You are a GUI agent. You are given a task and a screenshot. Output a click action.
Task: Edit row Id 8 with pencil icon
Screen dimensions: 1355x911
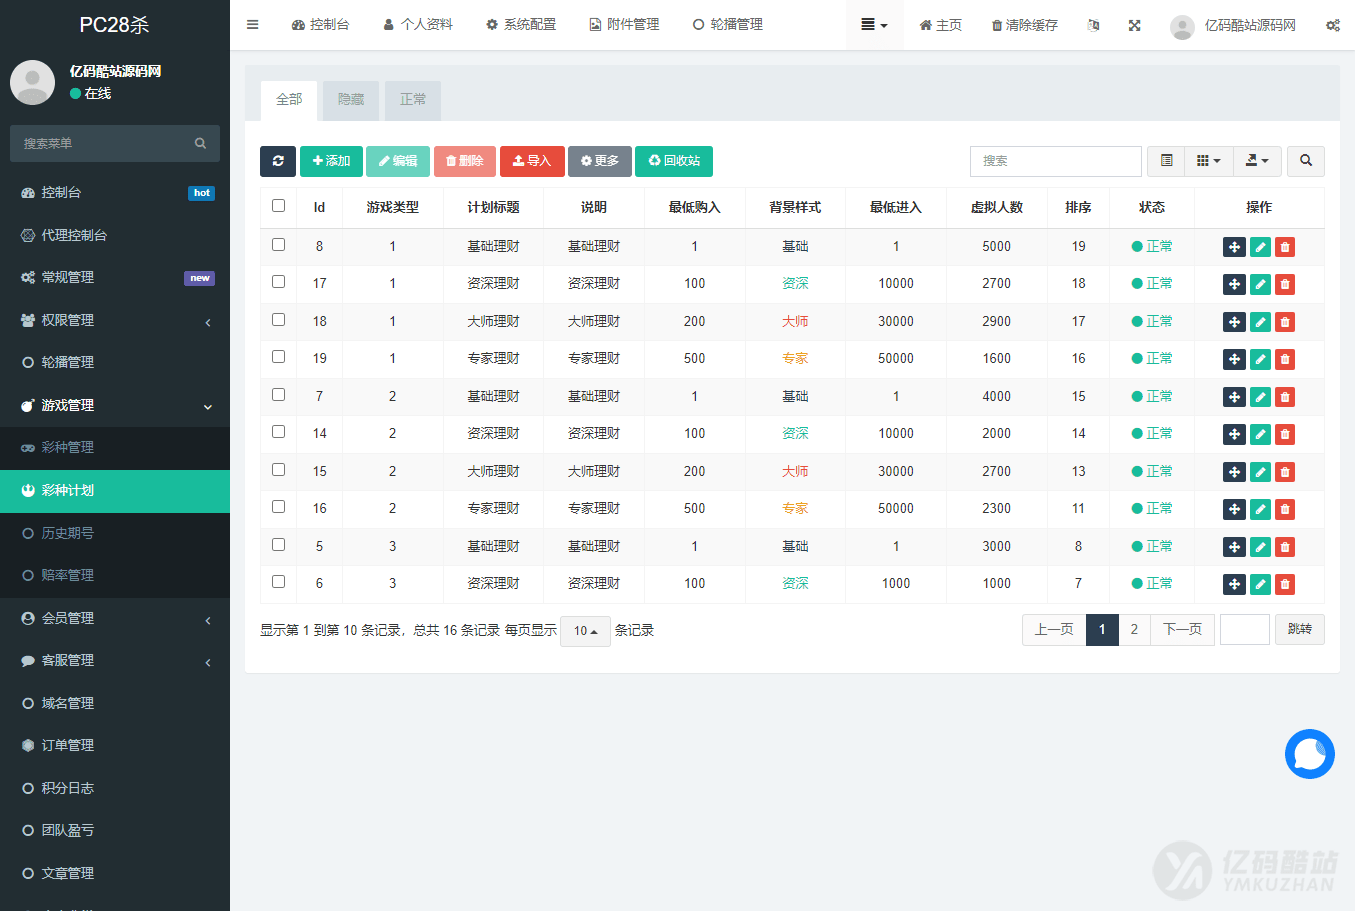[1260, 247]
